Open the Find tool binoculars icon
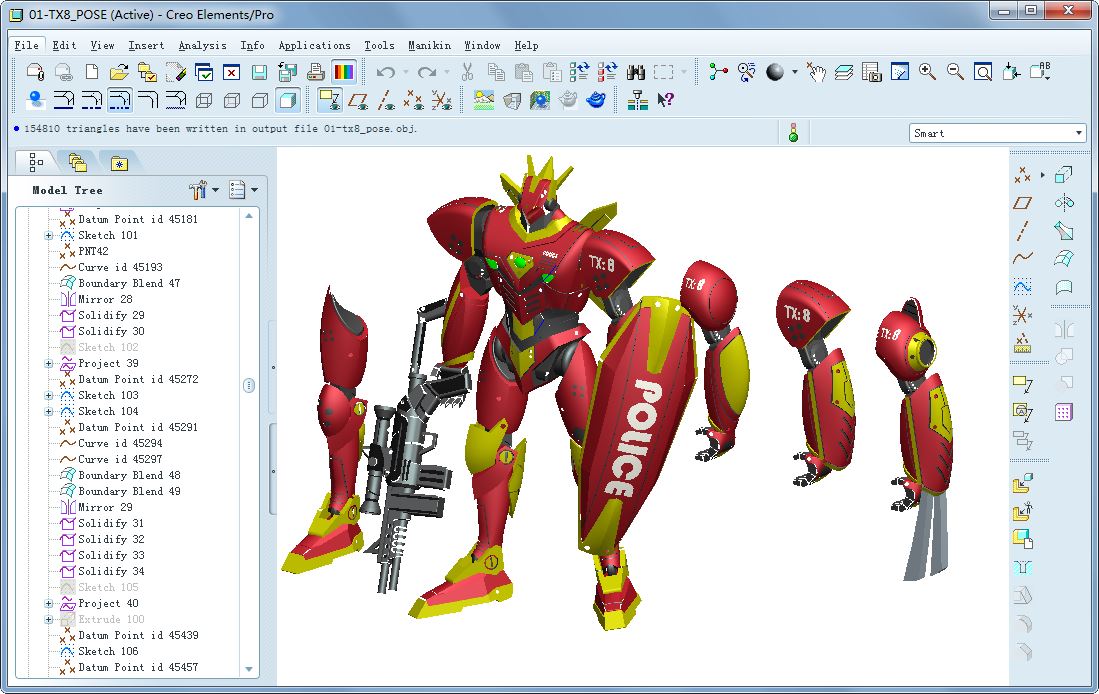The height and width of the screenshot is (694, 1099). 636,72
